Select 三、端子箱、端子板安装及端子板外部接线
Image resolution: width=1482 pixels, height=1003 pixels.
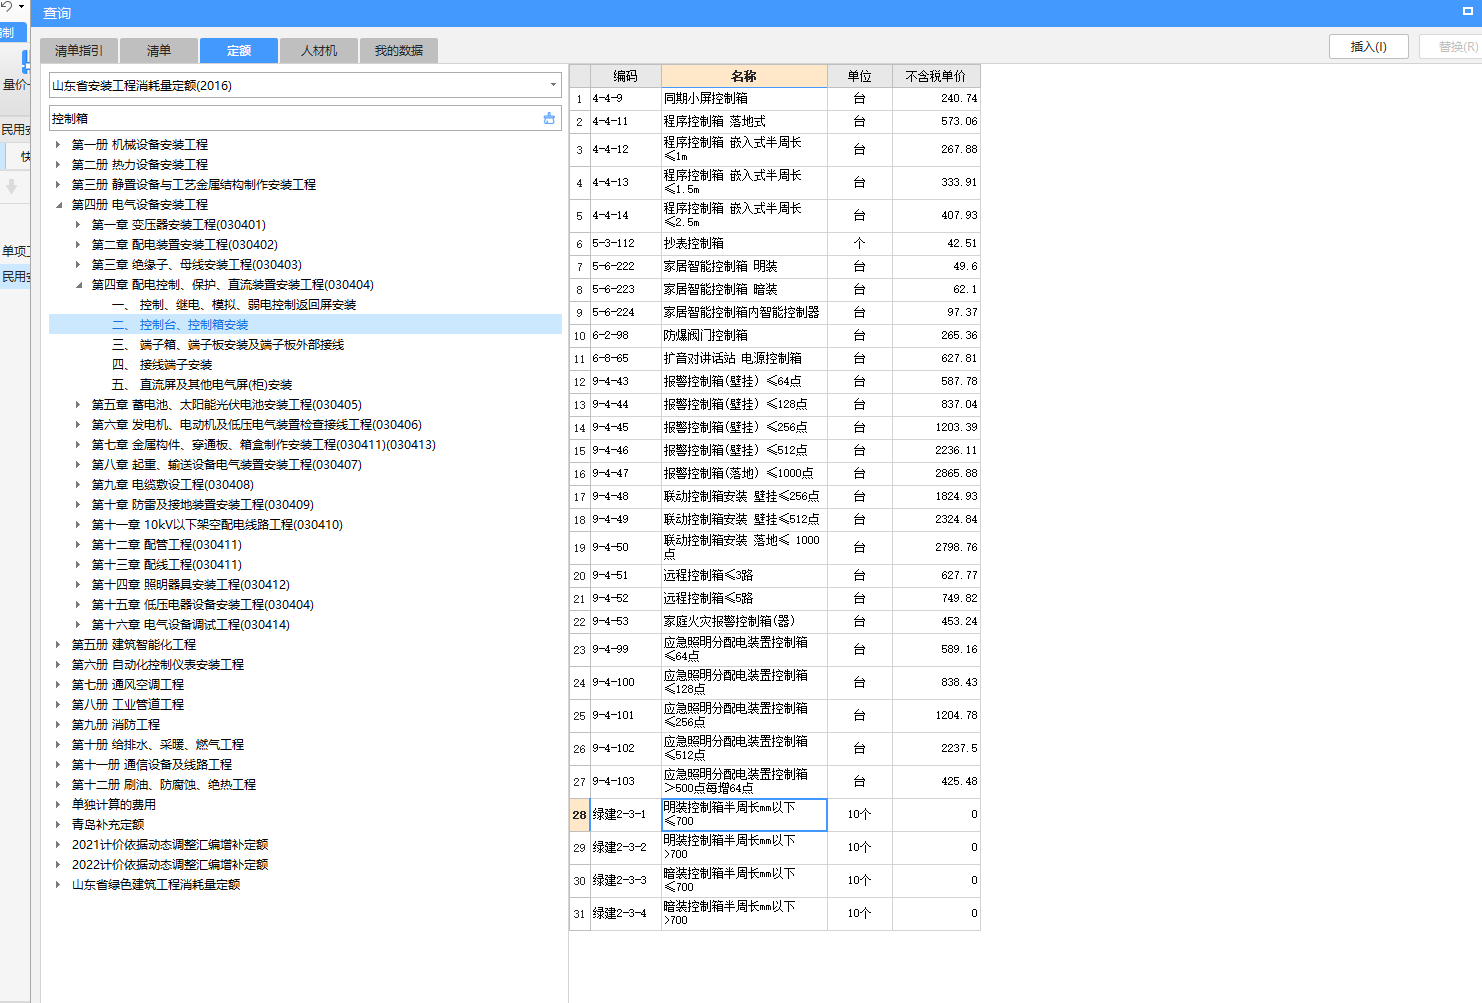click(x=228, y=344)
